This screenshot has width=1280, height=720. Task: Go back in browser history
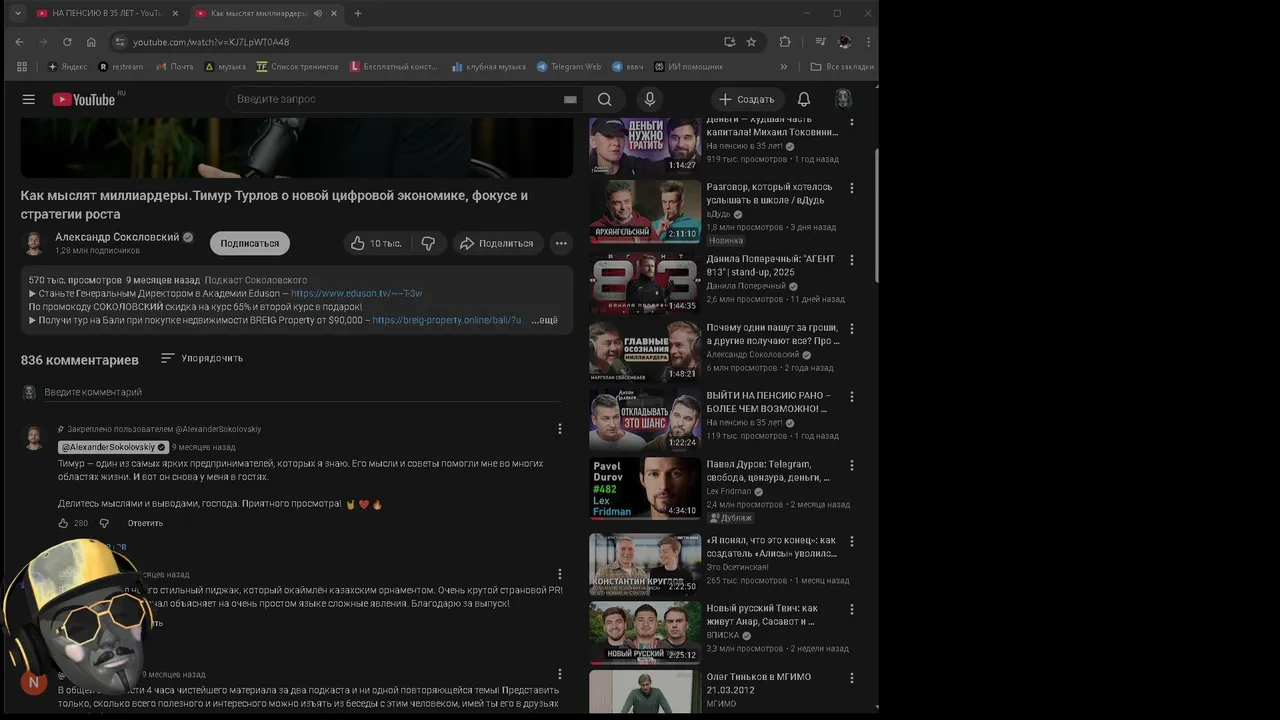pyautogui.click(x=19, y=42)
